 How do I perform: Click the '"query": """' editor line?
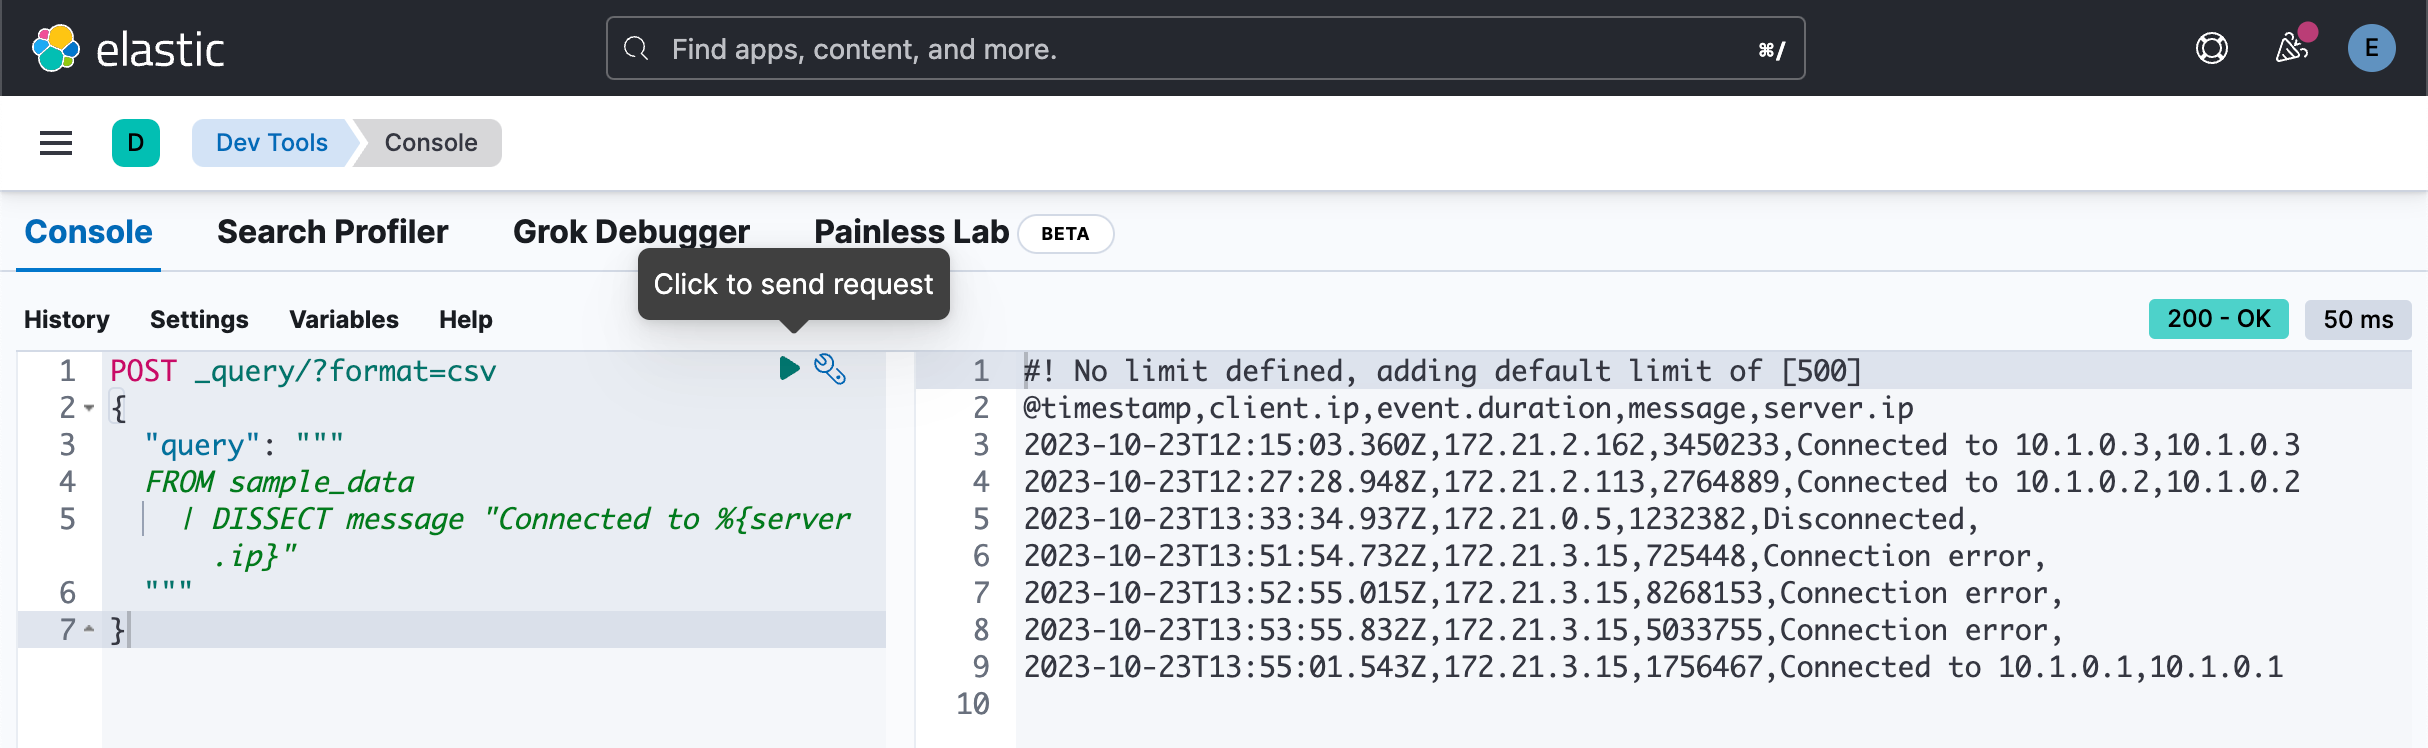point(244,445)
